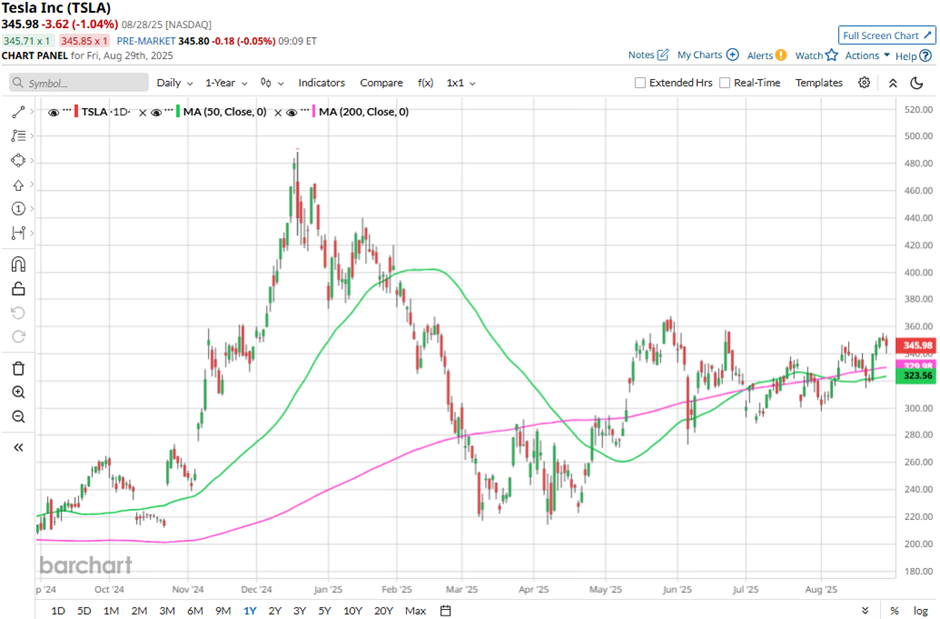Select the arrow marker tool

[18, 185]
